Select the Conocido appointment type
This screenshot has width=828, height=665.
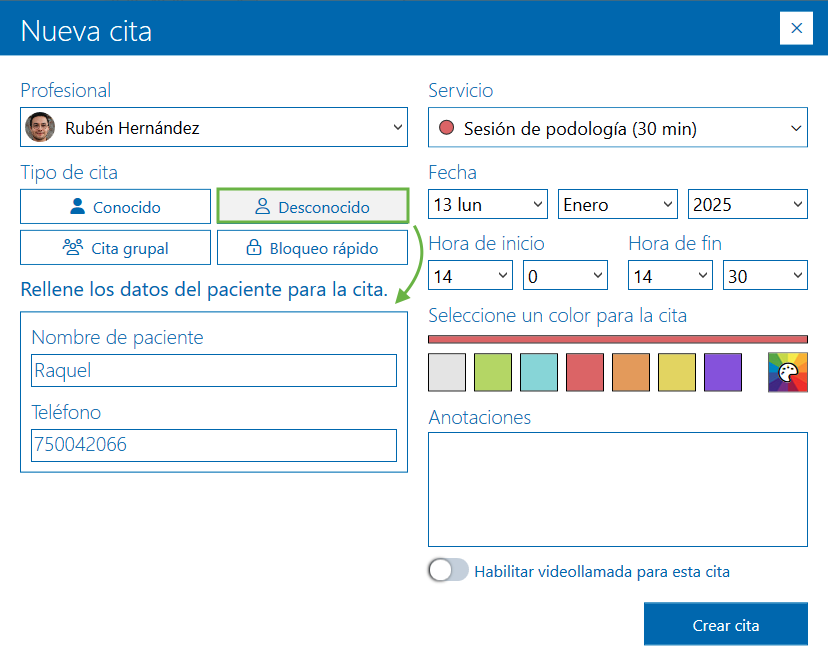click(115, 206)
